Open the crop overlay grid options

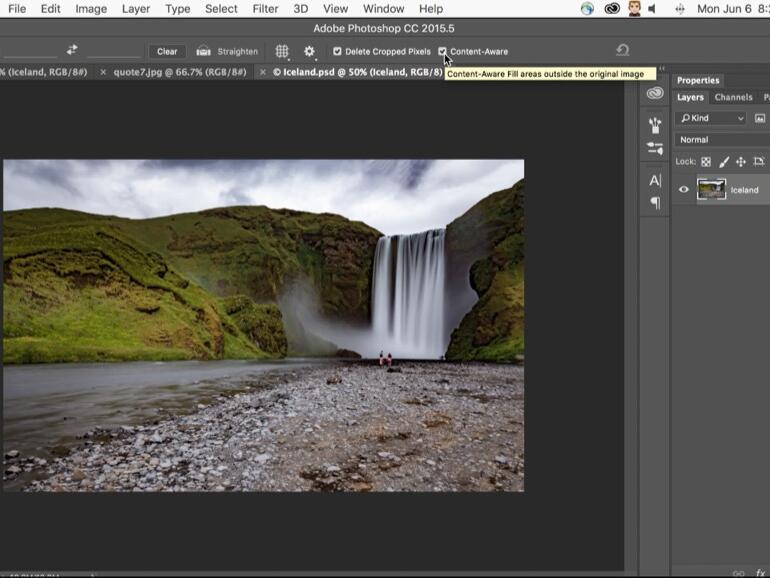click(x=282, y=51)
